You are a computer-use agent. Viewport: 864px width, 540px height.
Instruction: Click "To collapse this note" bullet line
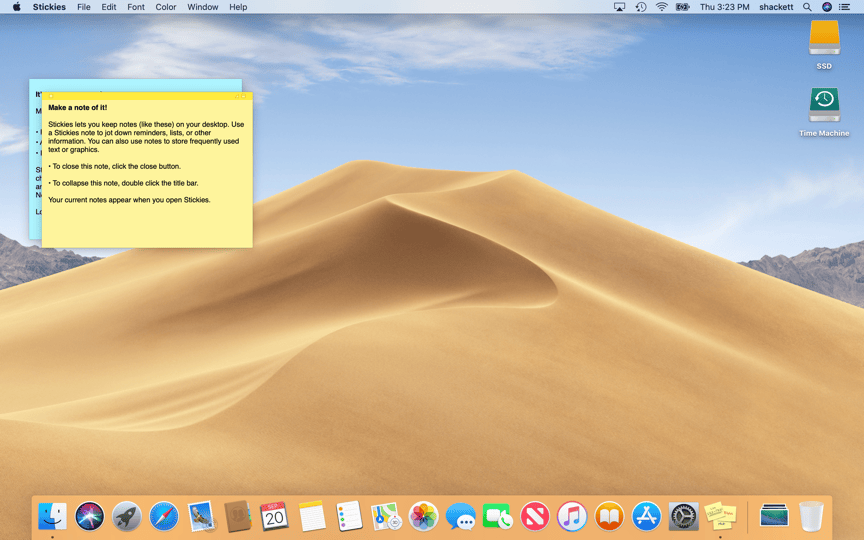click(x=123, y=183)
